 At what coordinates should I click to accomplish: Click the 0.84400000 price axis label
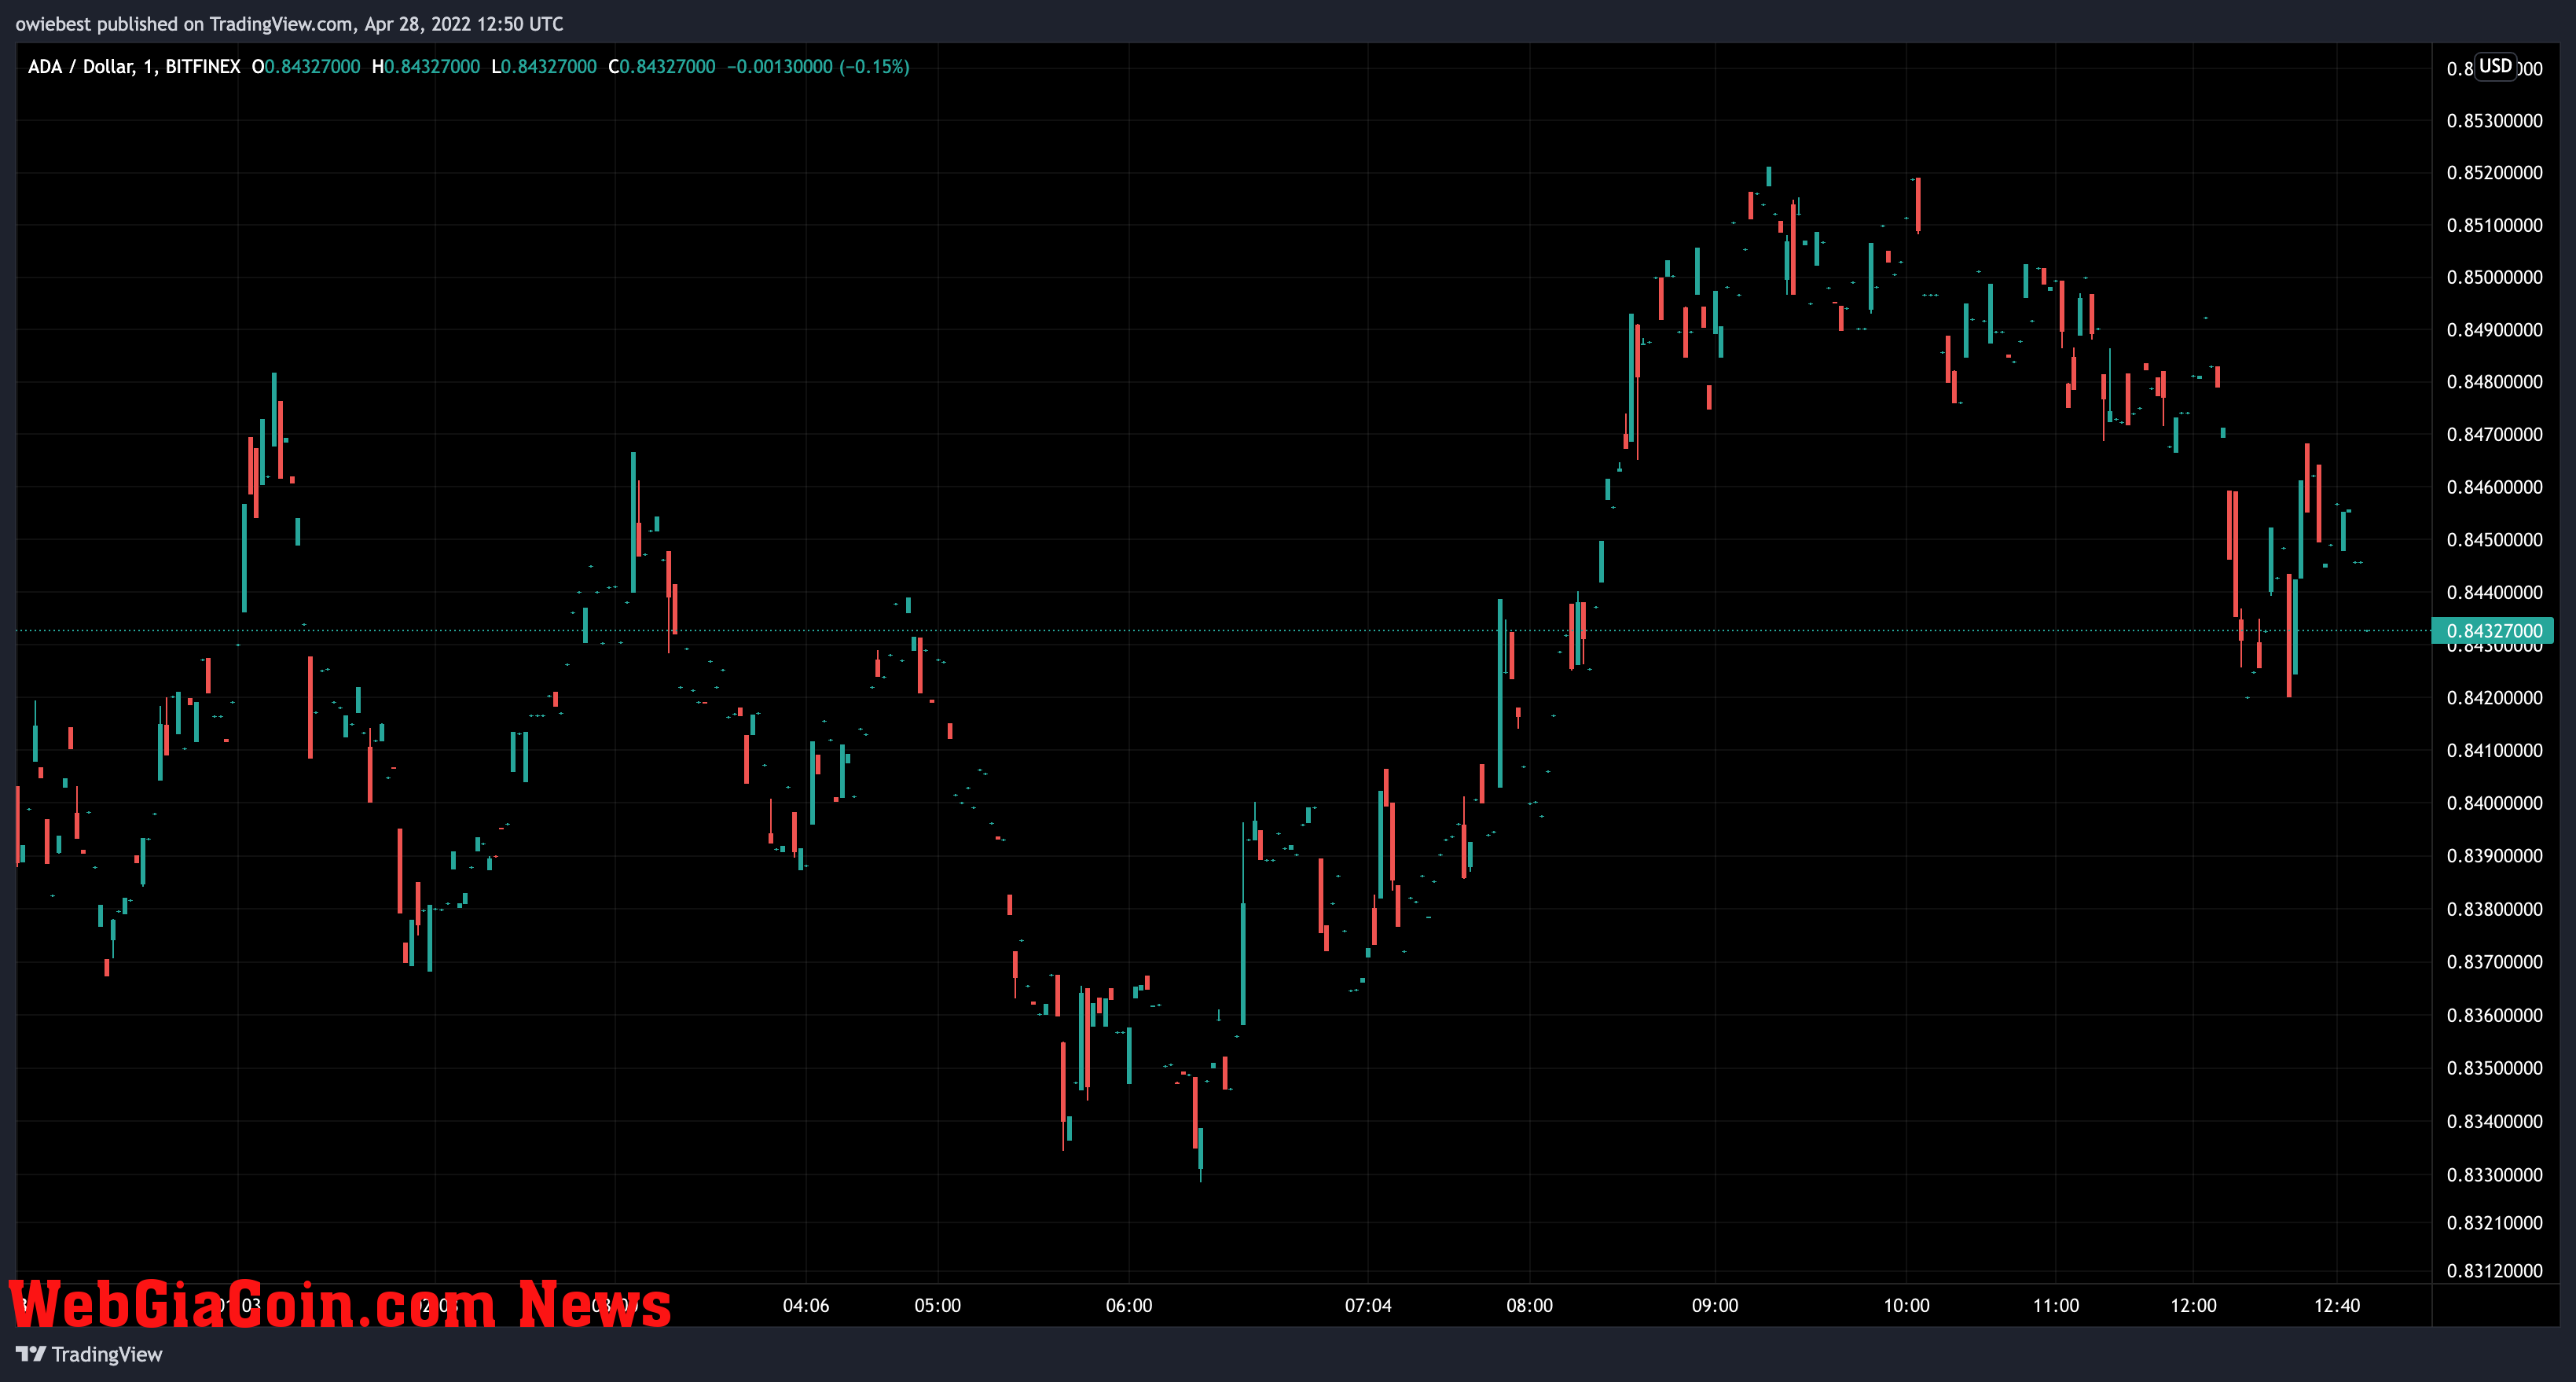2494,592
